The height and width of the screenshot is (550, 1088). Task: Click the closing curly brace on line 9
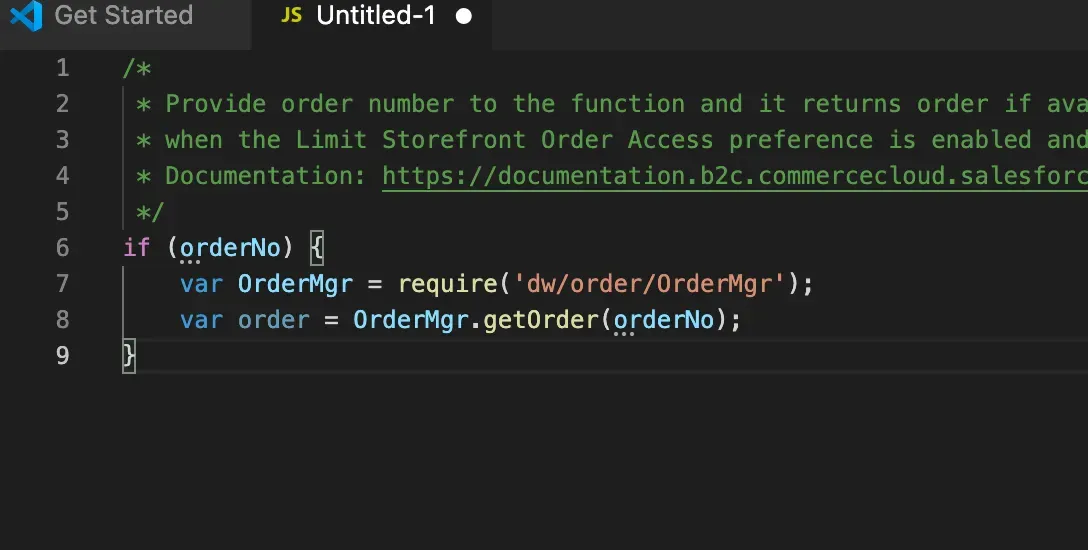[129, 356]
